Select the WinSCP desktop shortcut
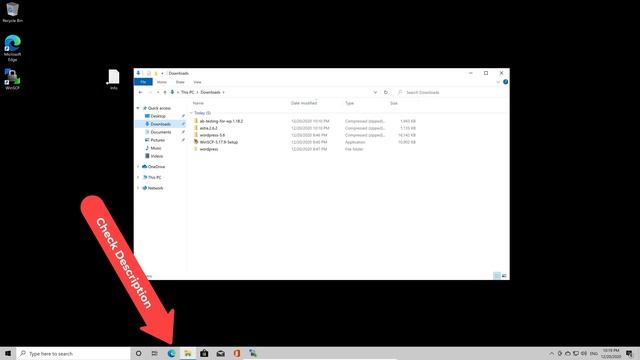Screen dimensions: 640x360 point(12,79)
